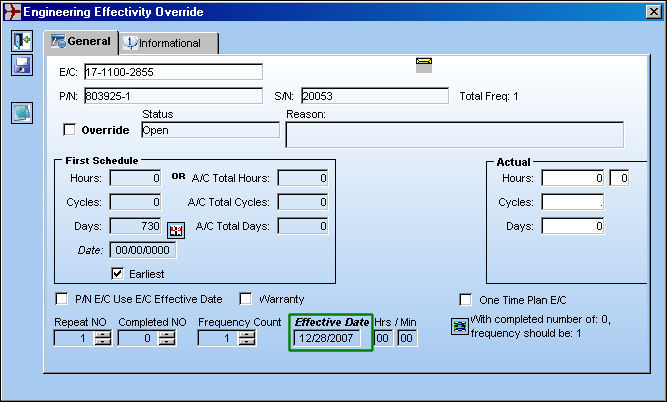Screen dimensions: 667x402
Task: Decrease Completed NO with down arrow
Action: [166, 342]
